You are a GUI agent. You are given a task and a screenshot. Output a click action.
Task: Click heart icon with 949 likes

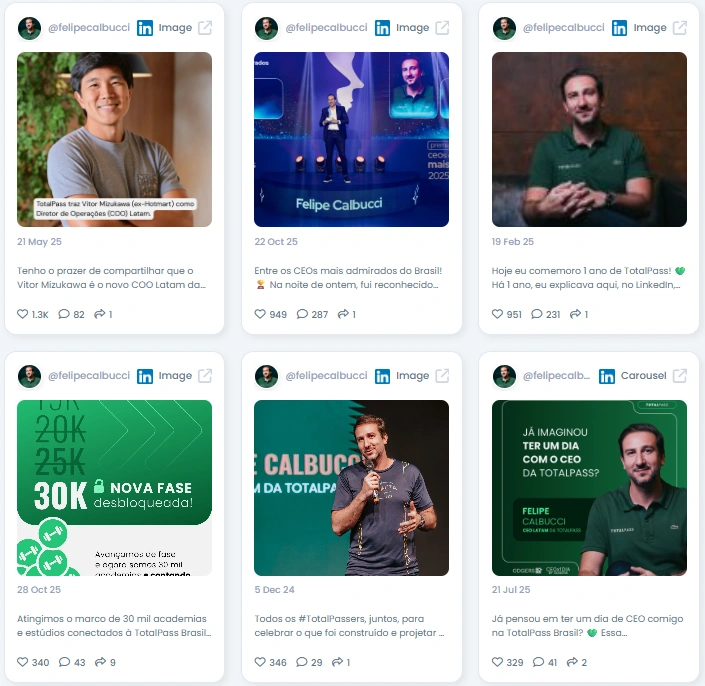pos(260,314)
